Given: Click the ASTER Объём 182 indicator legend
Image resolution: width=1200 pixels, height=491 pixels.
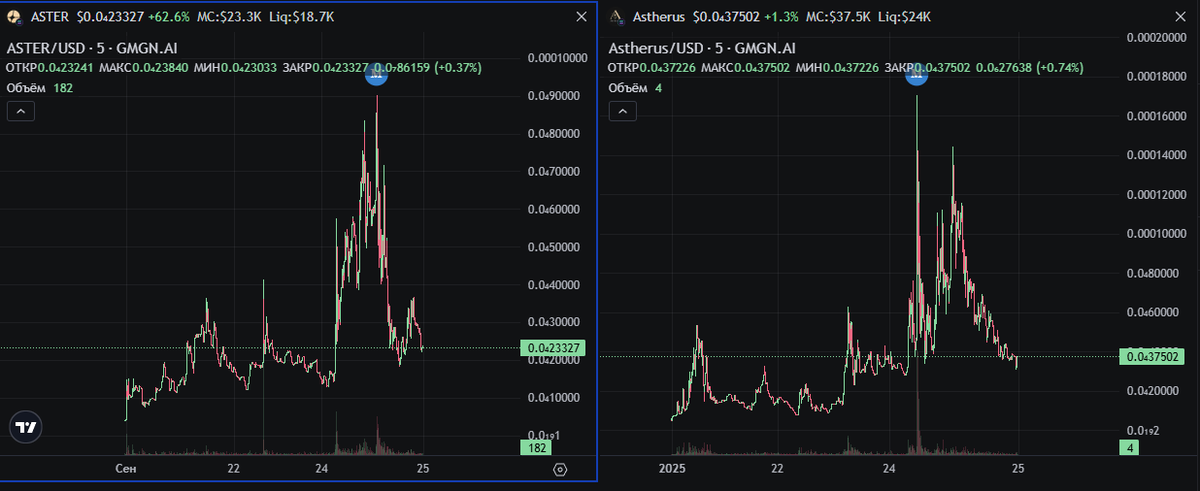Looking at the screenshot, I should click(40, 88).
